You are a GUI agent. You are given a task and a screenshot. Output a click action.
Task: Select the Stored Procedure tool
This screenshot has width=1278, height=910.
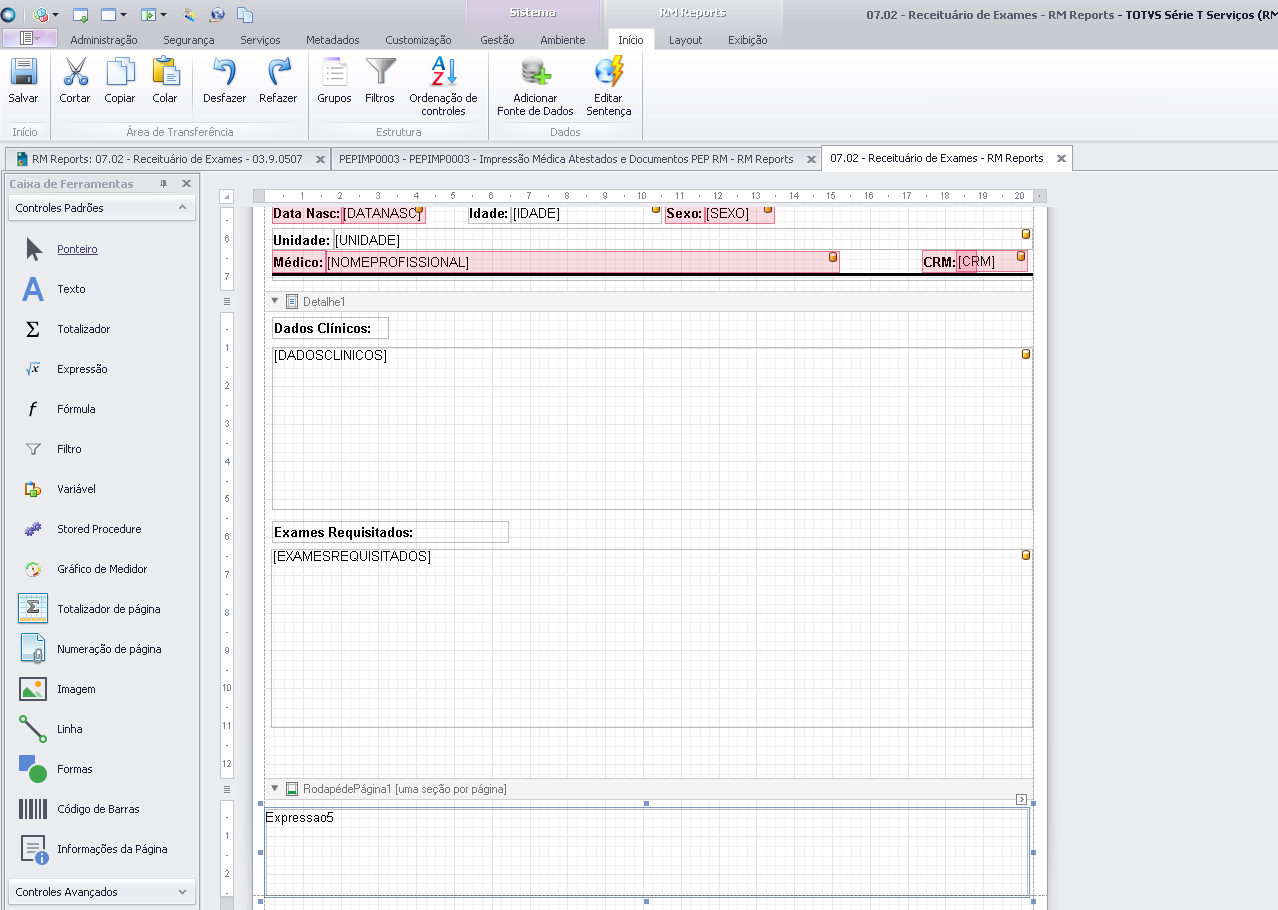[x=100, y=529]
